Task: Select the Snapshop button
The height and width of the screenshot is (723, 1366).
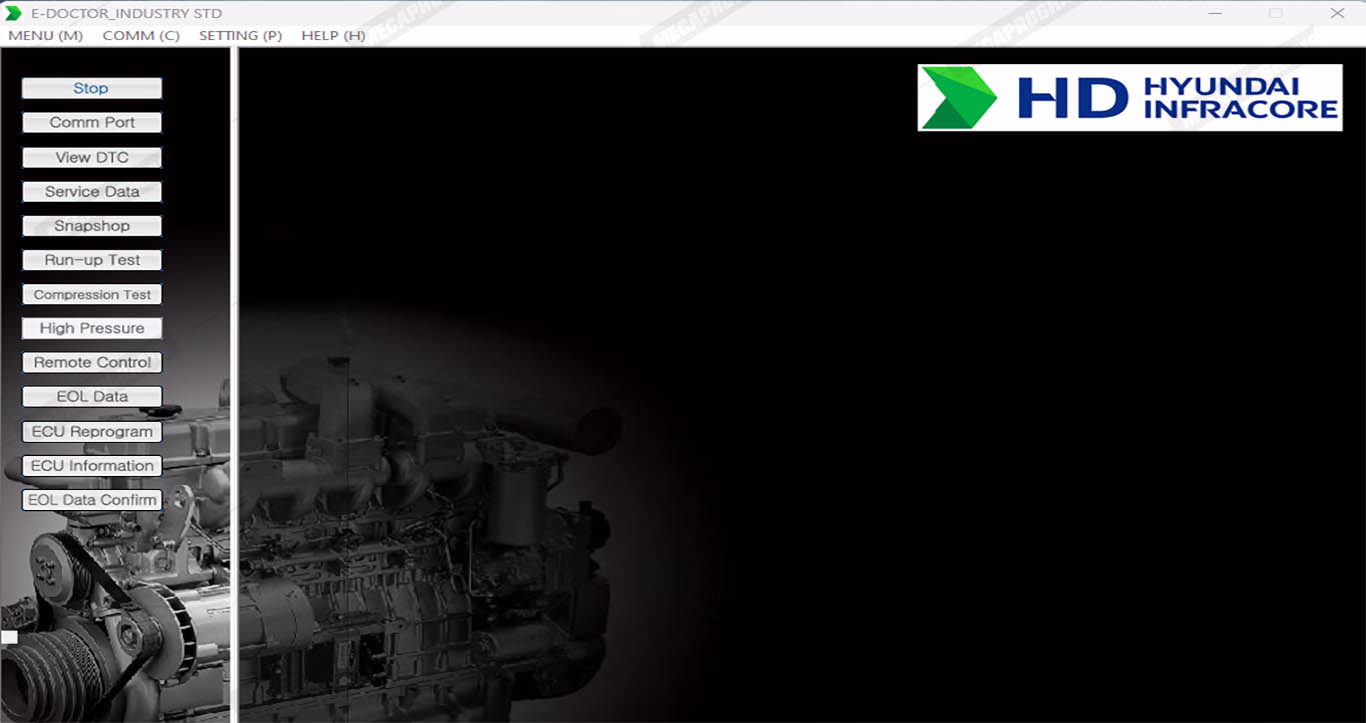Action: click(91, 226)
